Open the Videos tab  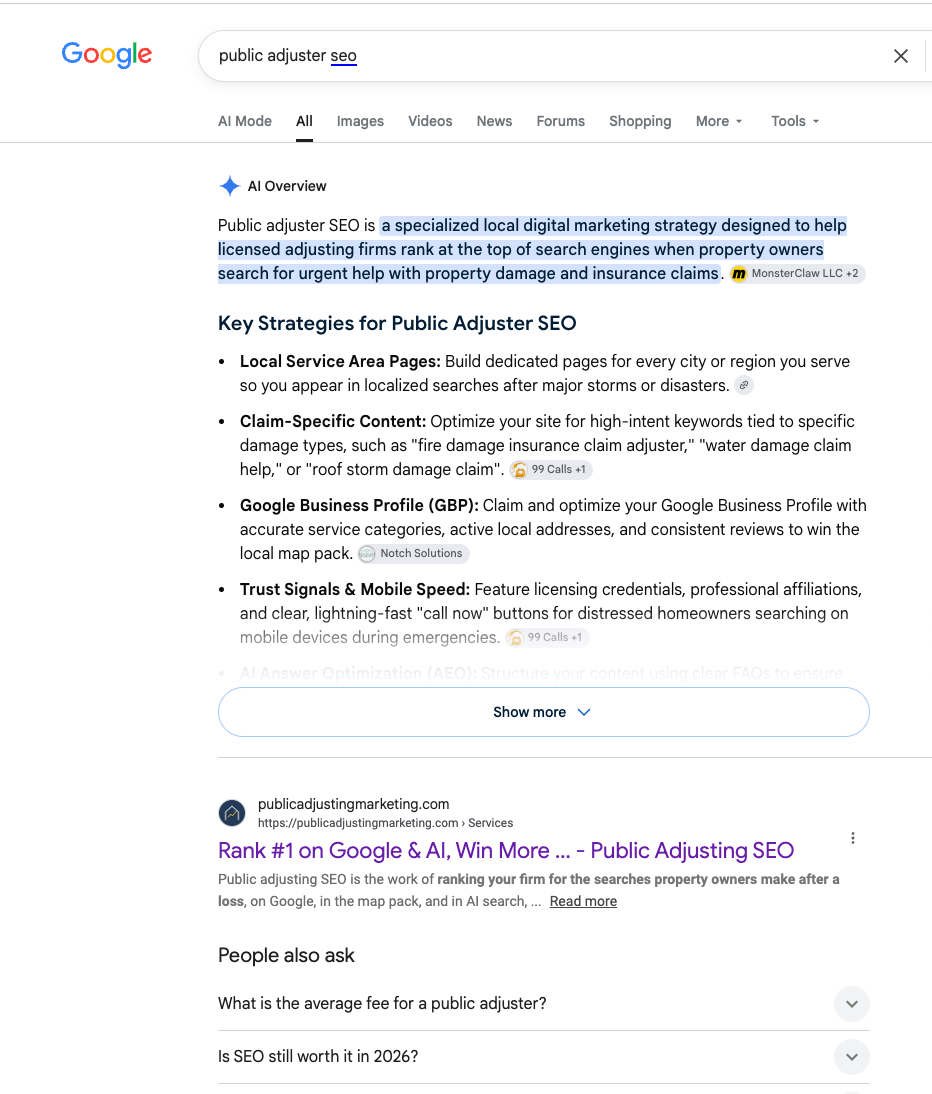click(430, 121)
